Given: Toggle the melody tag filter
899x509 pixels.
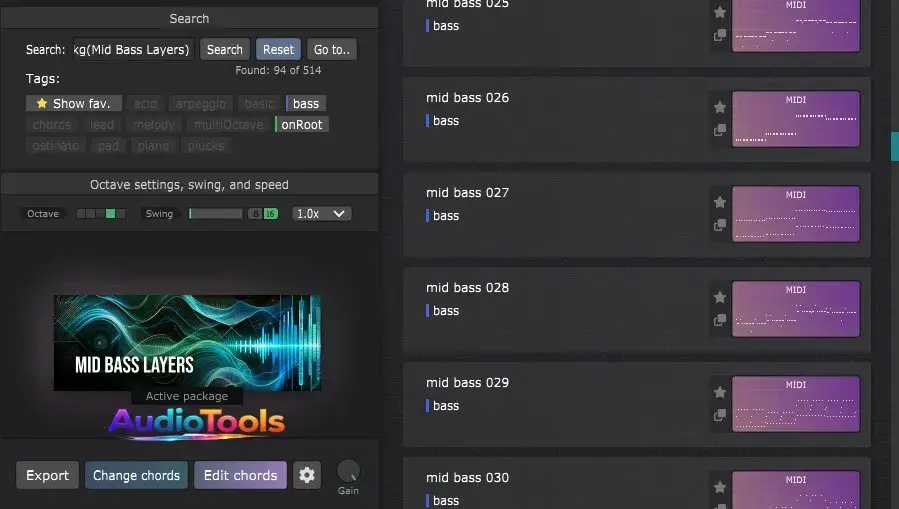Looking at the screenshot, I should [x=154, y=125].
